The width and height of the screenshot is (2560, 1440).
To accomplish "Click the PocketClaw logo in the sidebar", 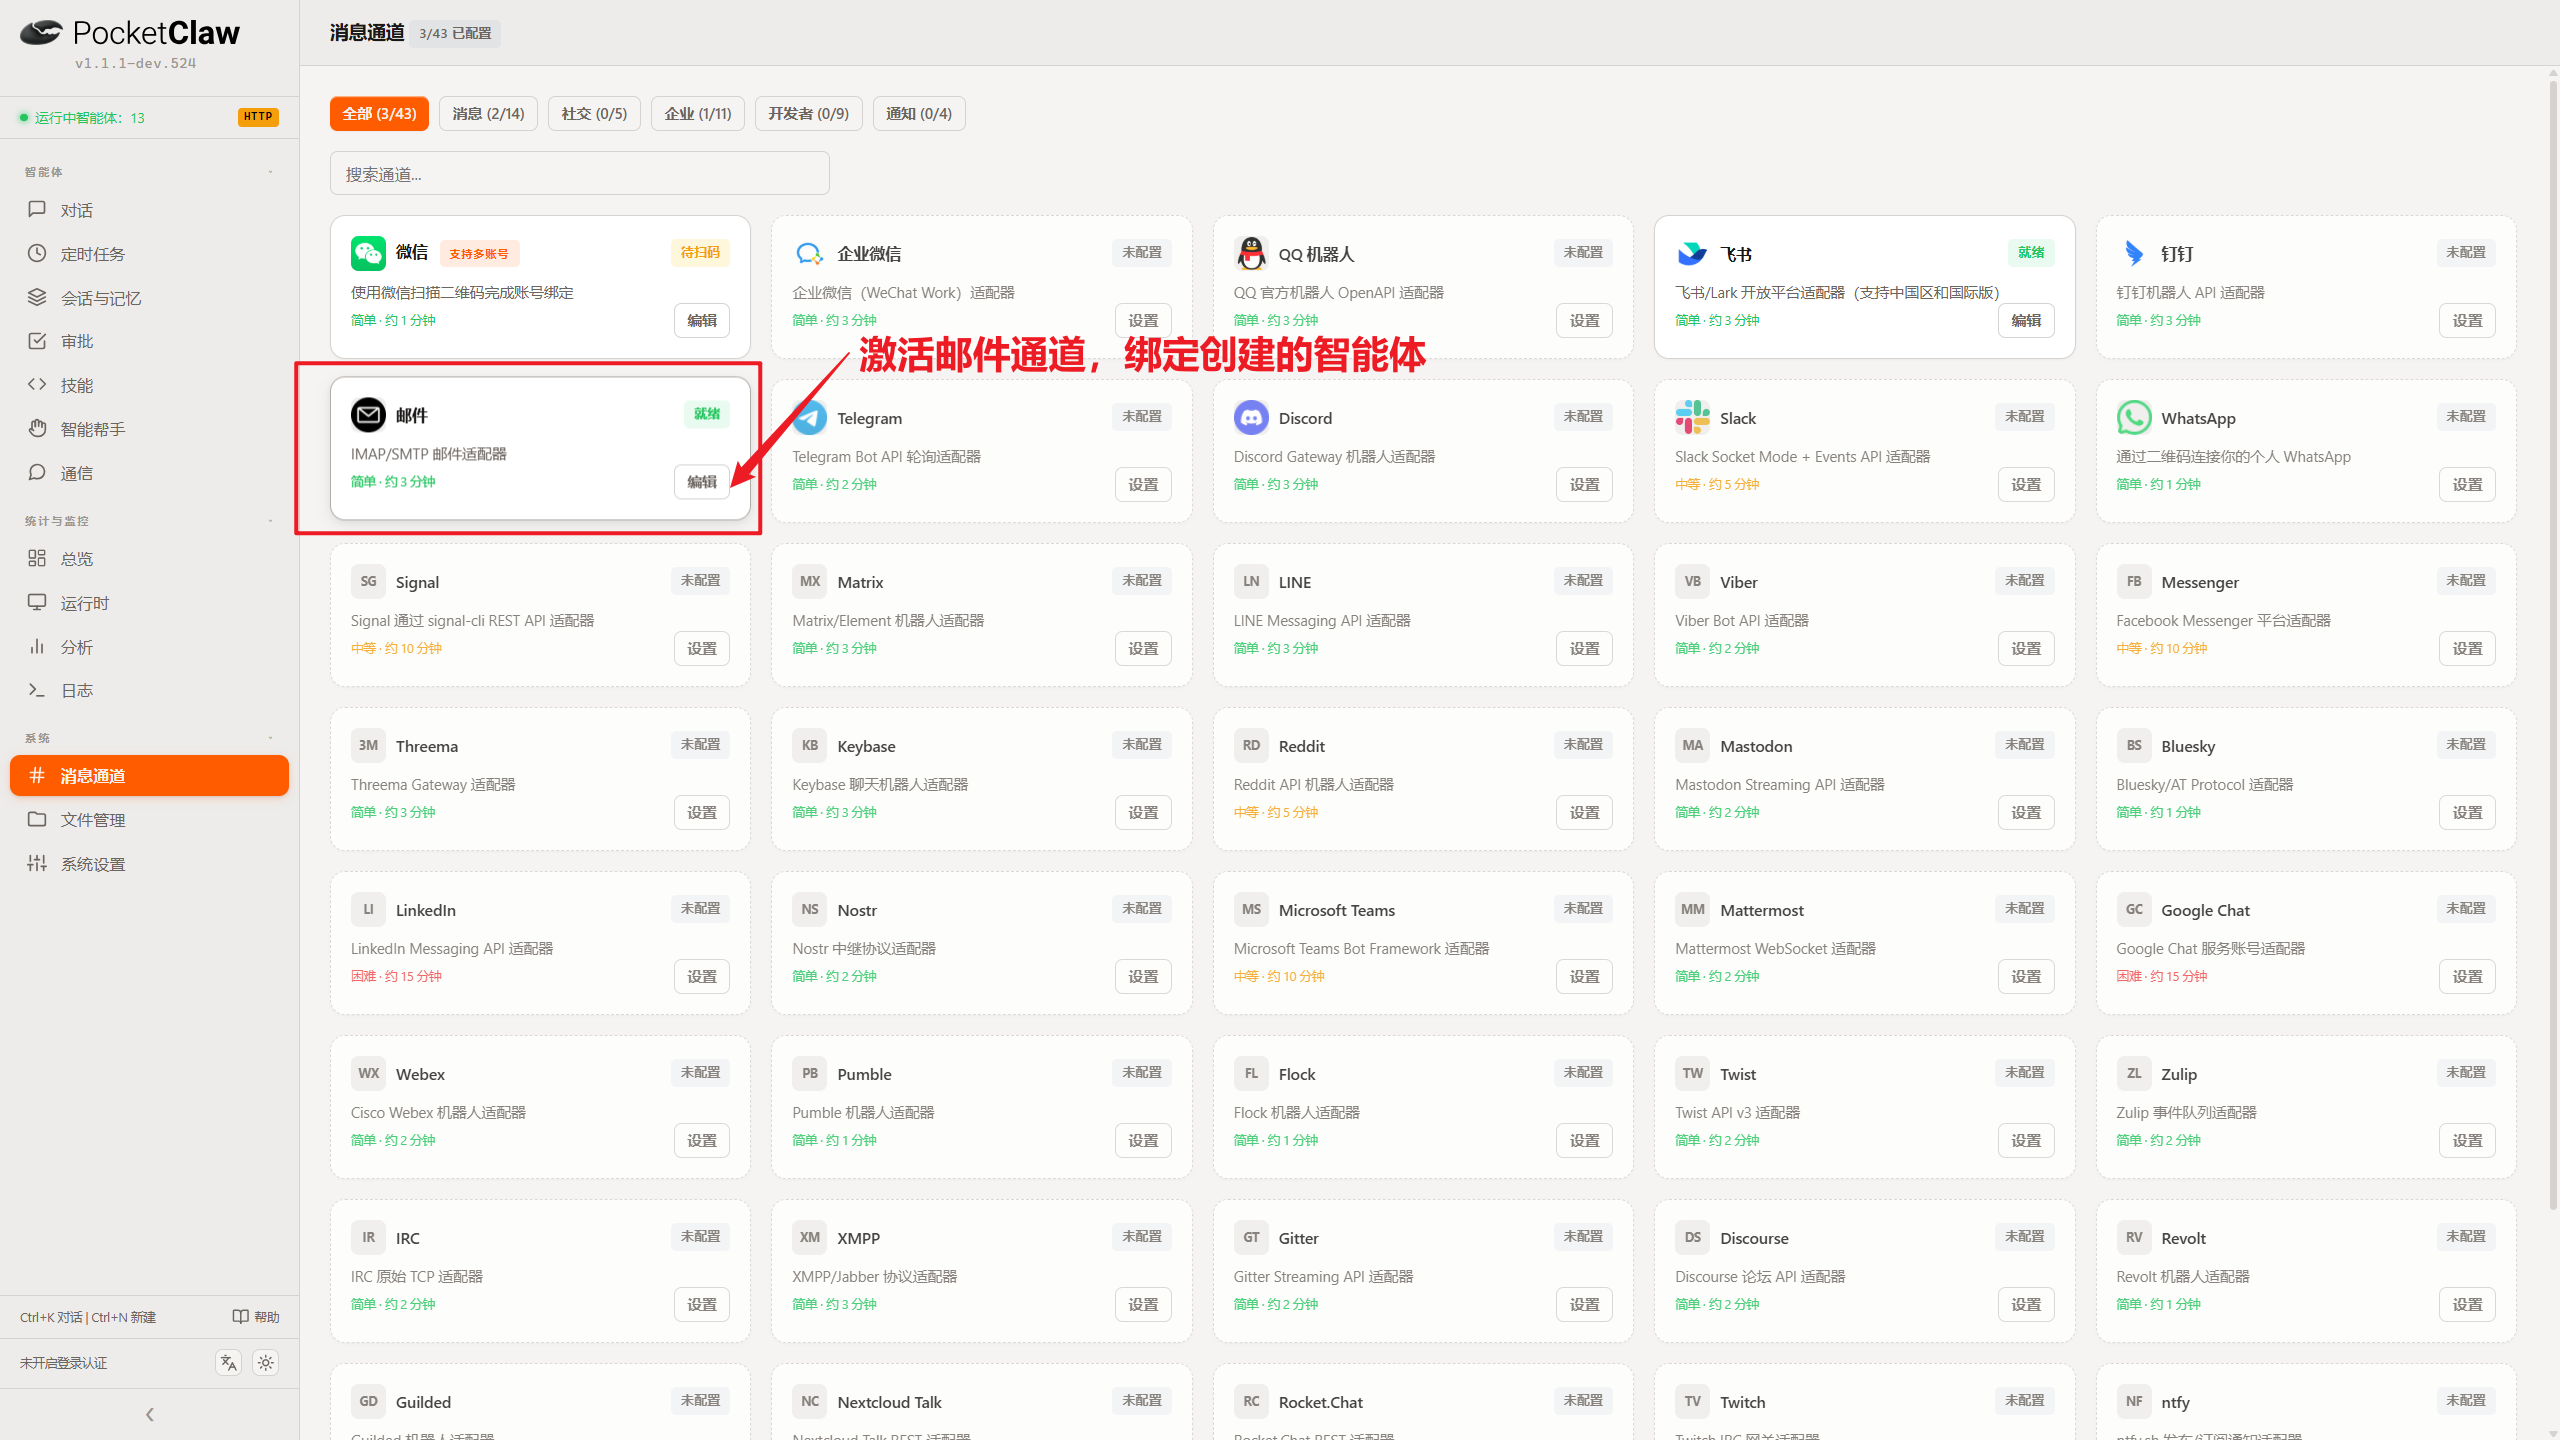I will [x=130, y=34].
